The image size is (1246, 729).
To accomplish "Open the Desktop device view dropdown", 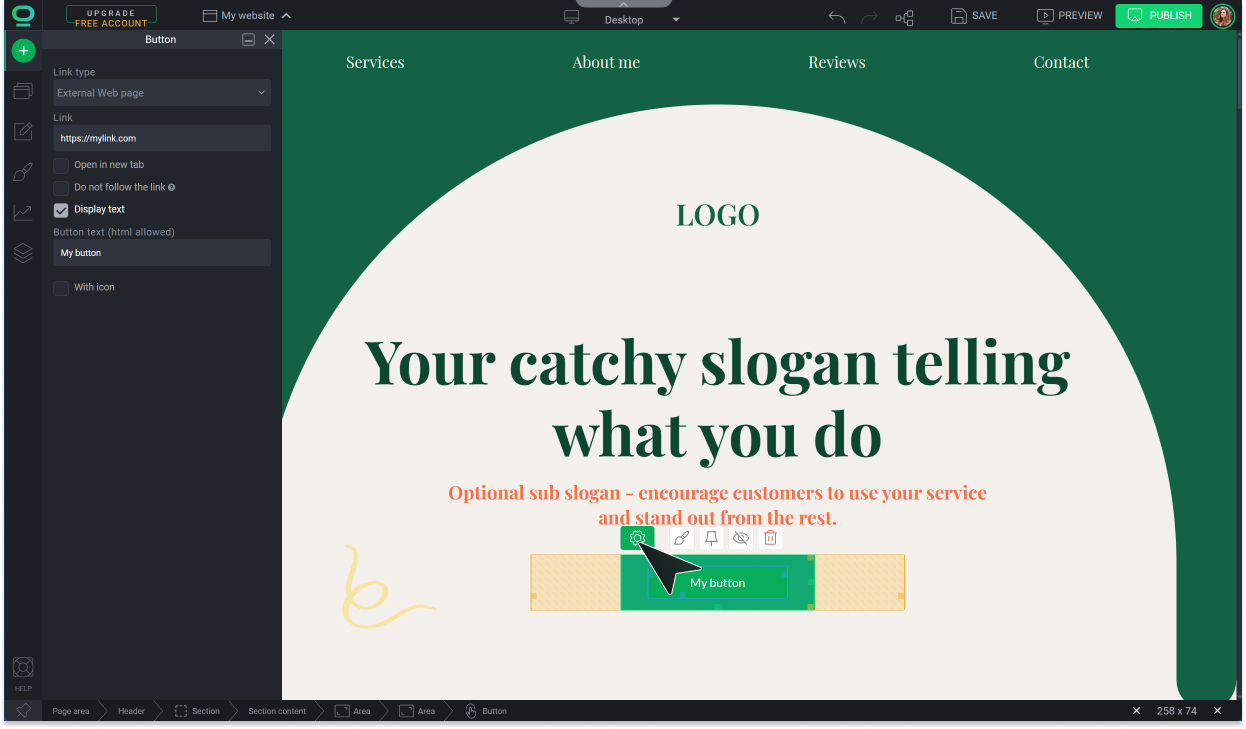I will 623,19.
